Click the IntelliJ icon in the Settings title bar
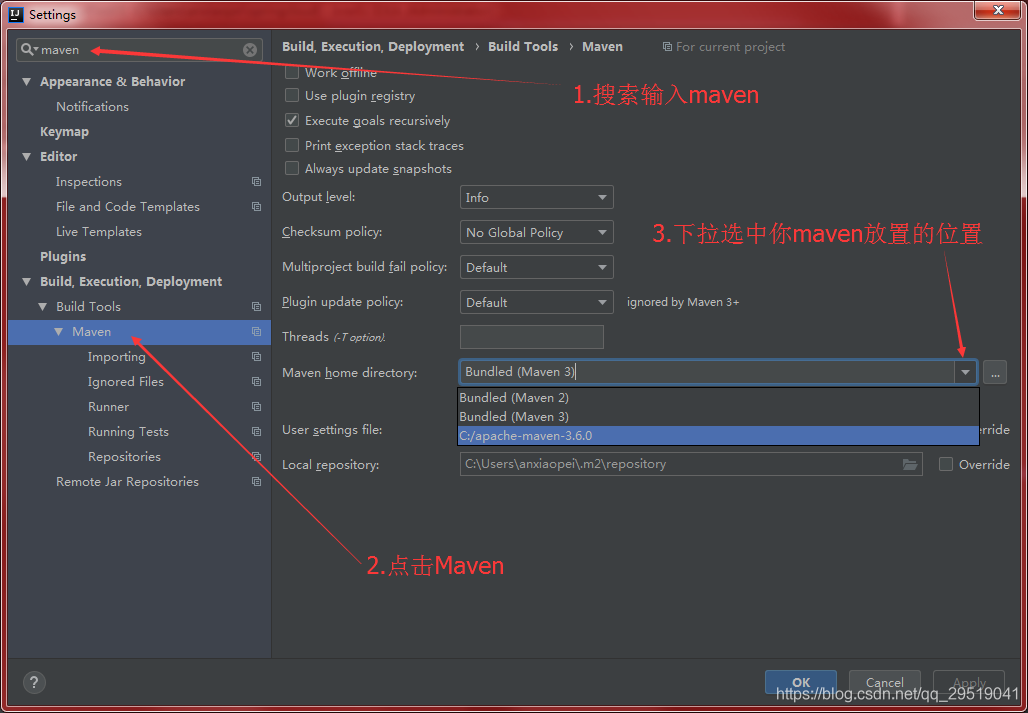Image resolution: width=1028 pixels, height=713 pixels. tap(17, 14)
